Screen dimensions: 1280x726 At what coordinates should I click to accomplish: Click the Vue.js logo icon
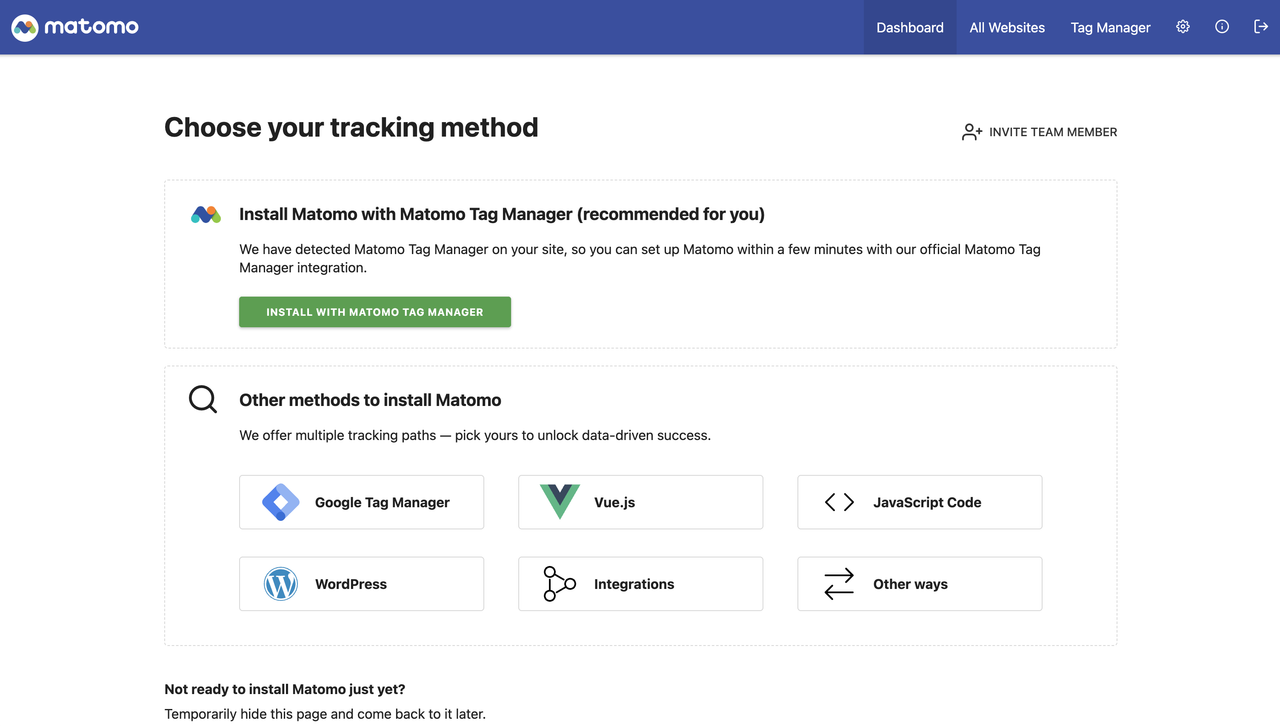click(559, 502)
